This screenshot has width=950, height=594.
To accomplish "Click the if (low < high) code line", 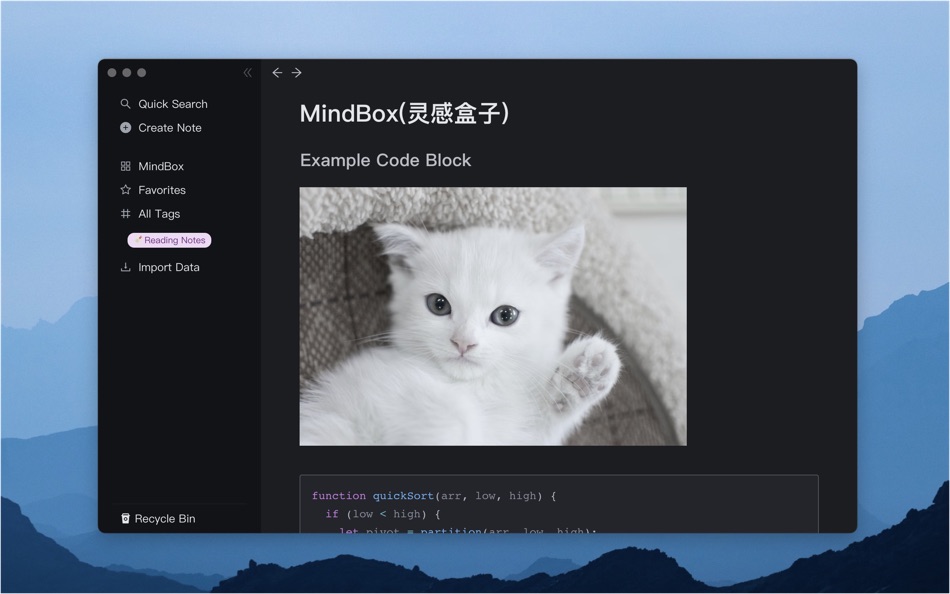I will click(x=383, y=514).
